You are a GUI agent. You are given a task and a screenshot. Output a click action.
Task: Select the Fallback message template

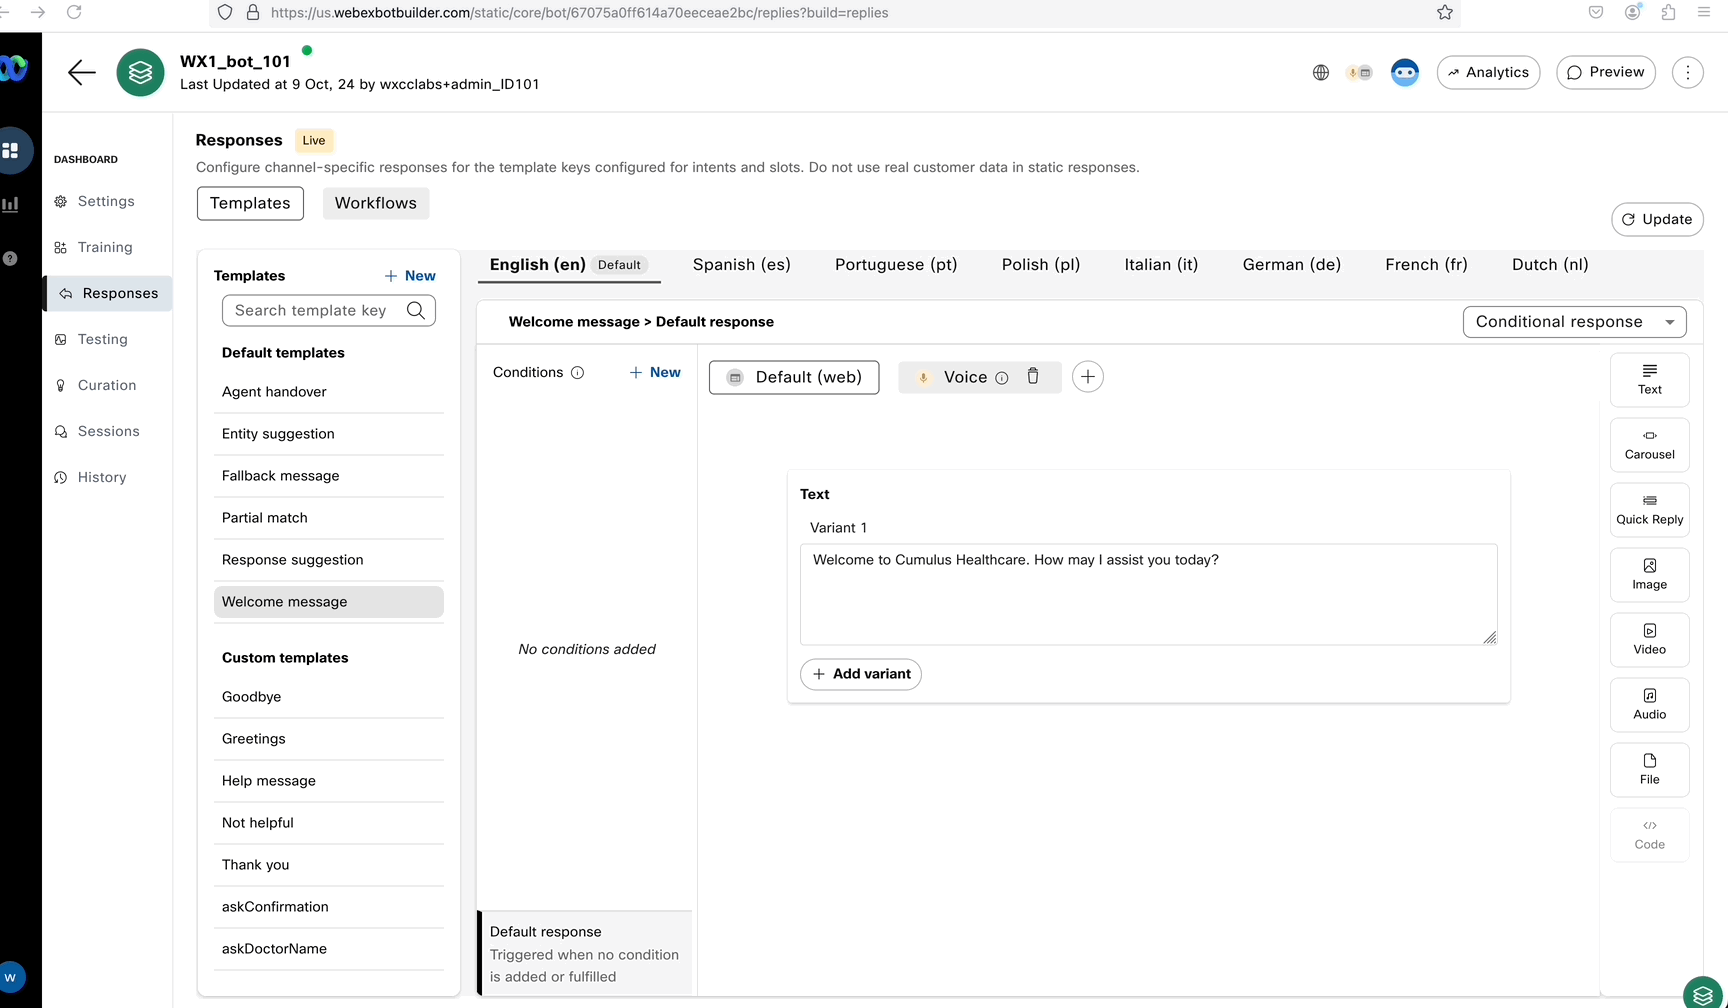click(280, 476)
